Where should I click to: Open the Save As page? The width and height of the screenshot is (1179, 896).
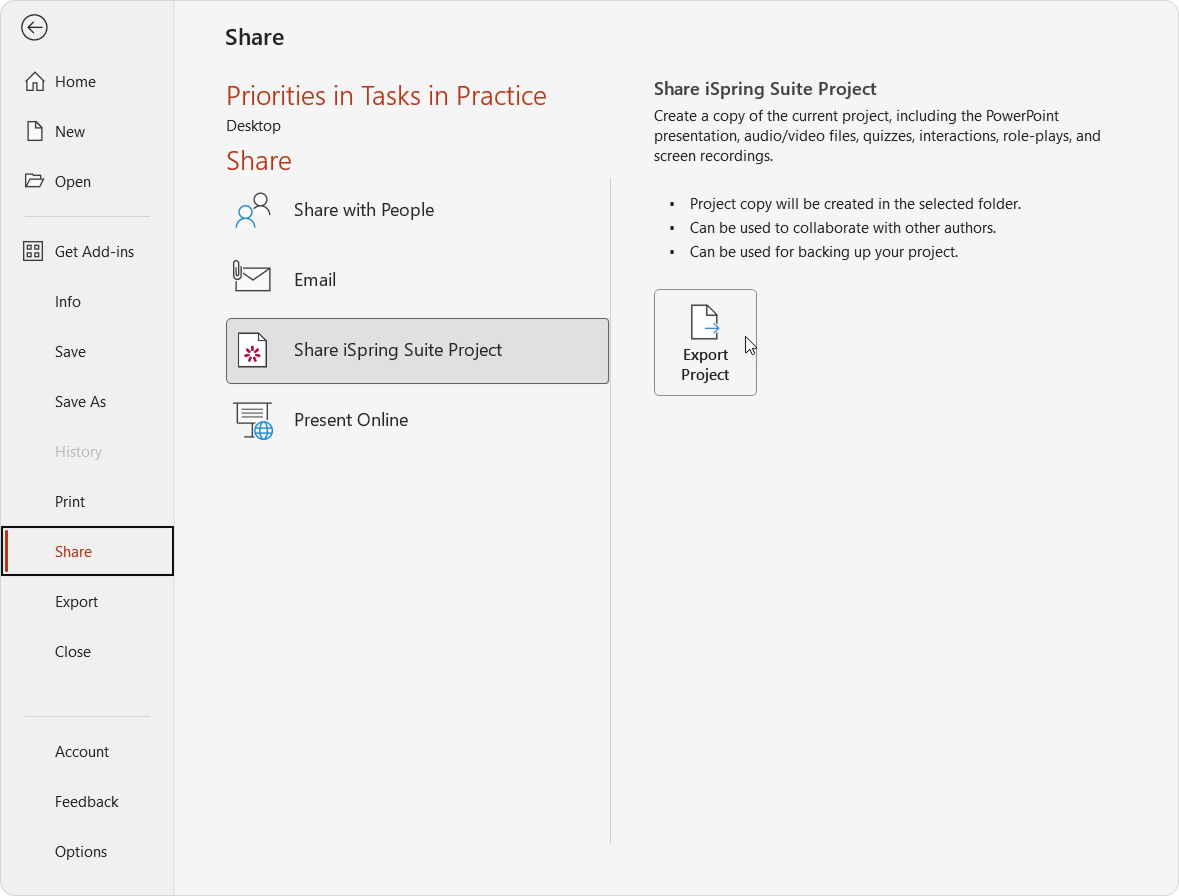tap(80, 401)
